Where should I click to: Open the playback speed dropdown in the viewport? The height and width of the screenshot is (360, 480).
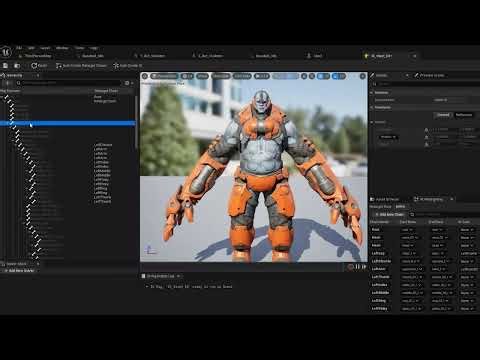tap(262, 76)
